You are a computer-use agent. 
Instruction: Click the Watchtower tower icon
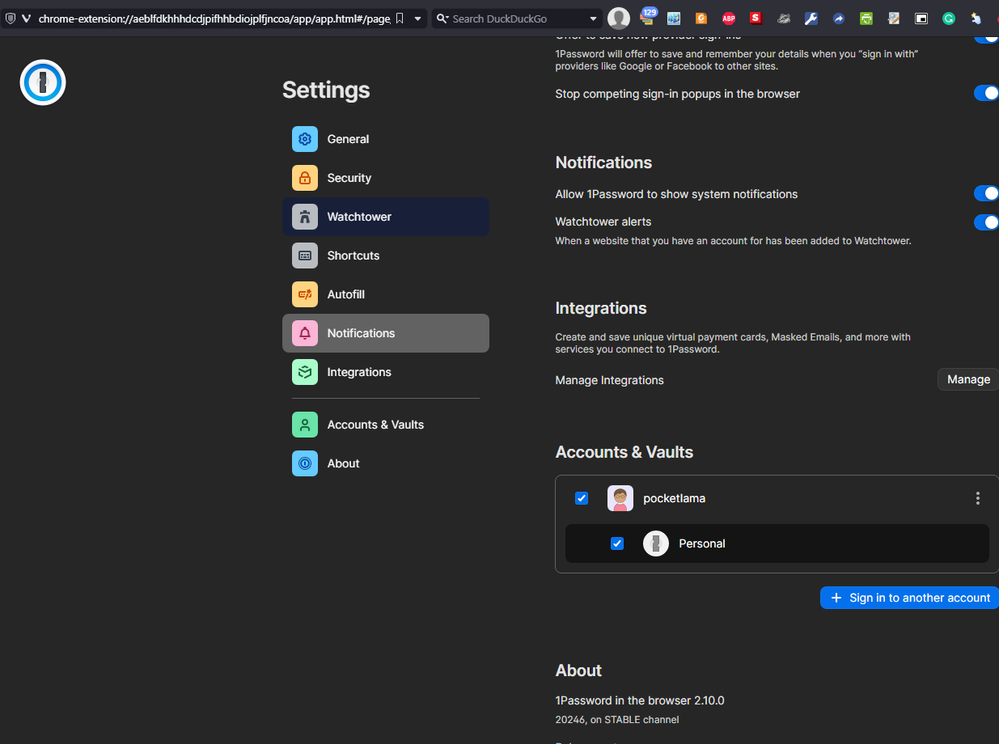(305, 217)
